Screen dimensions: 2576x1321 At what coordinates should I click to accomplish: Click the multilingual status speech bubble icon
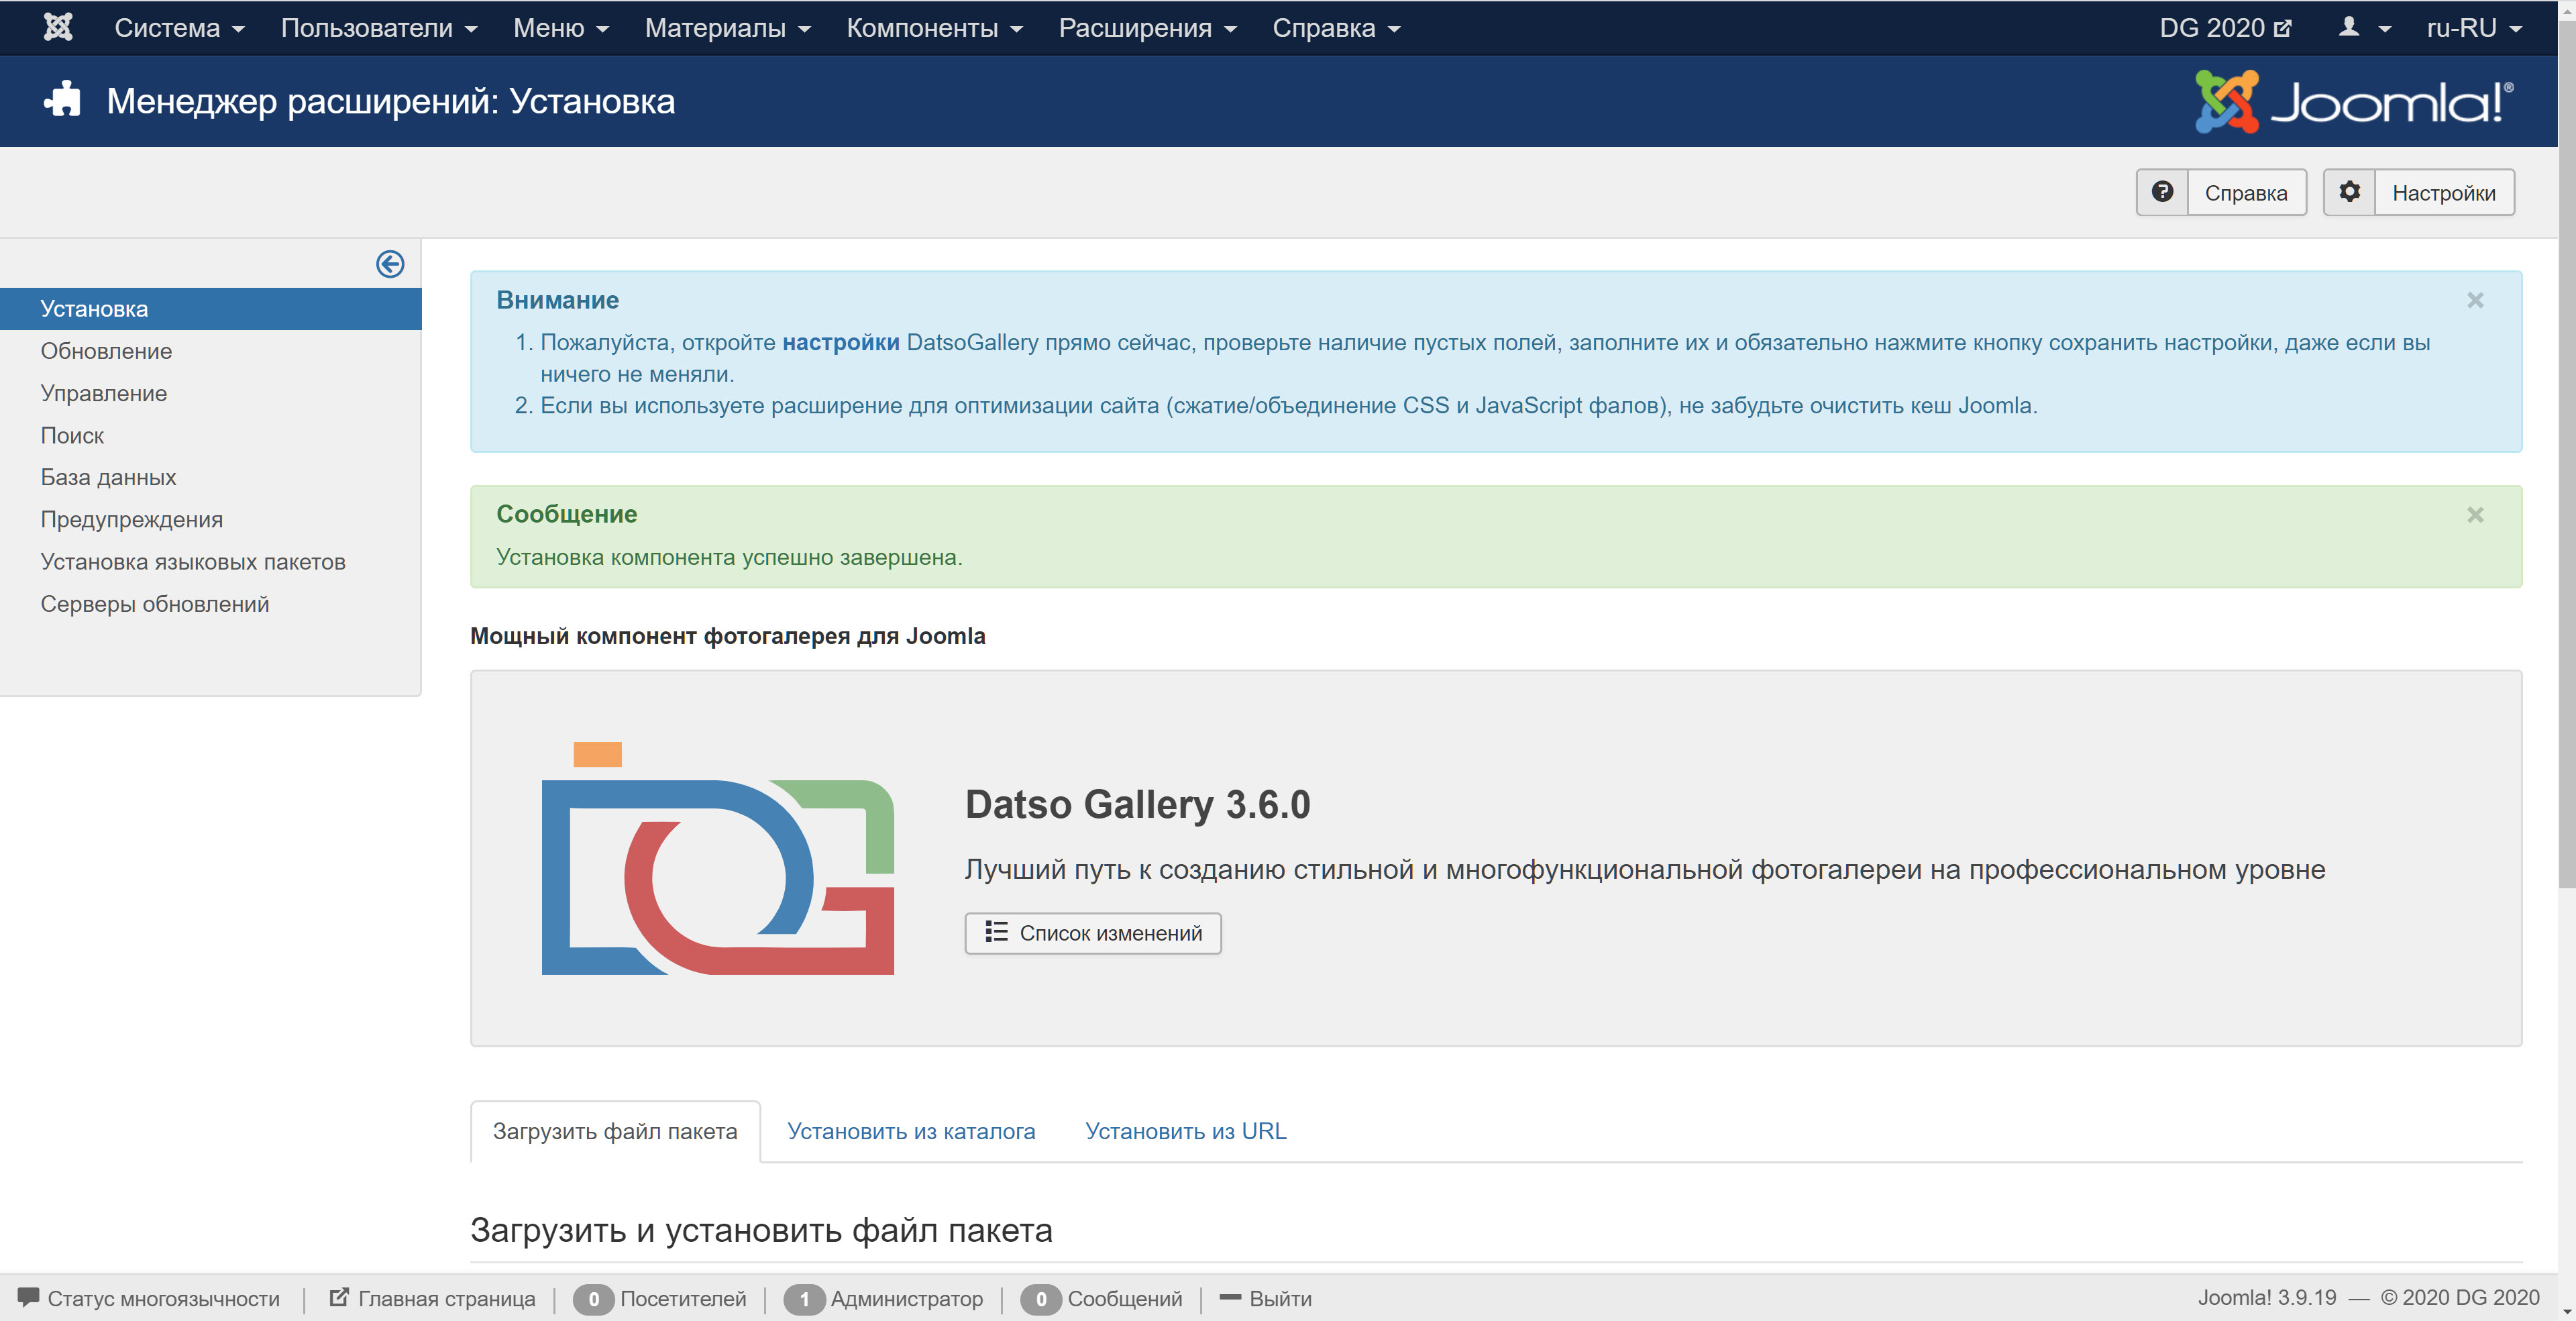point(28,1297)
